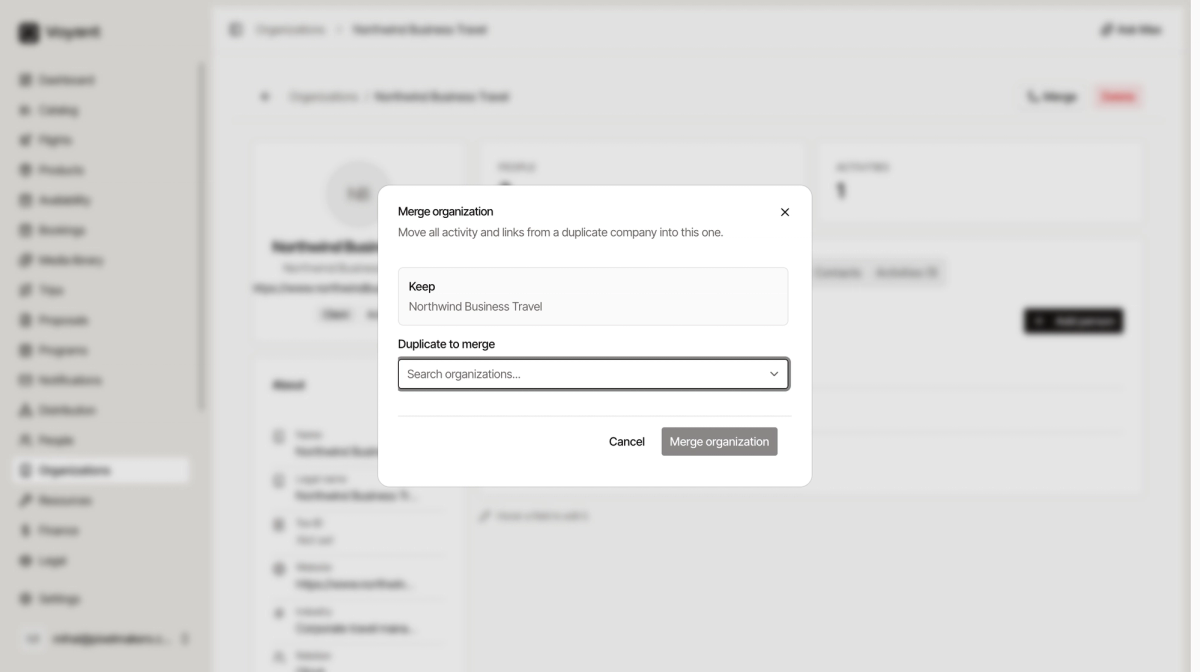Select Organizations in the blurred sidebar
This screenshot has width=1200, height=672.
click(102, 470)
